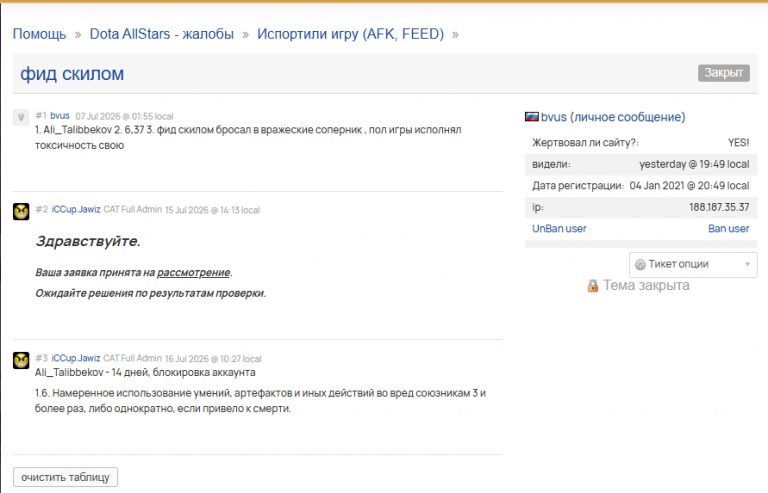Click the UnBan user link
This screenshot has height=493, width=768.
[559, 229]
